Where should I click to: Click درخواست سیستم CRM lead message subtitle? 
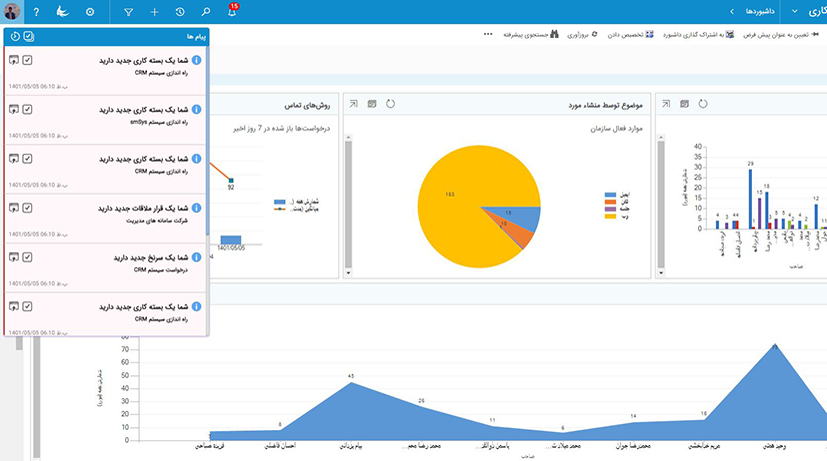[161, 270]
